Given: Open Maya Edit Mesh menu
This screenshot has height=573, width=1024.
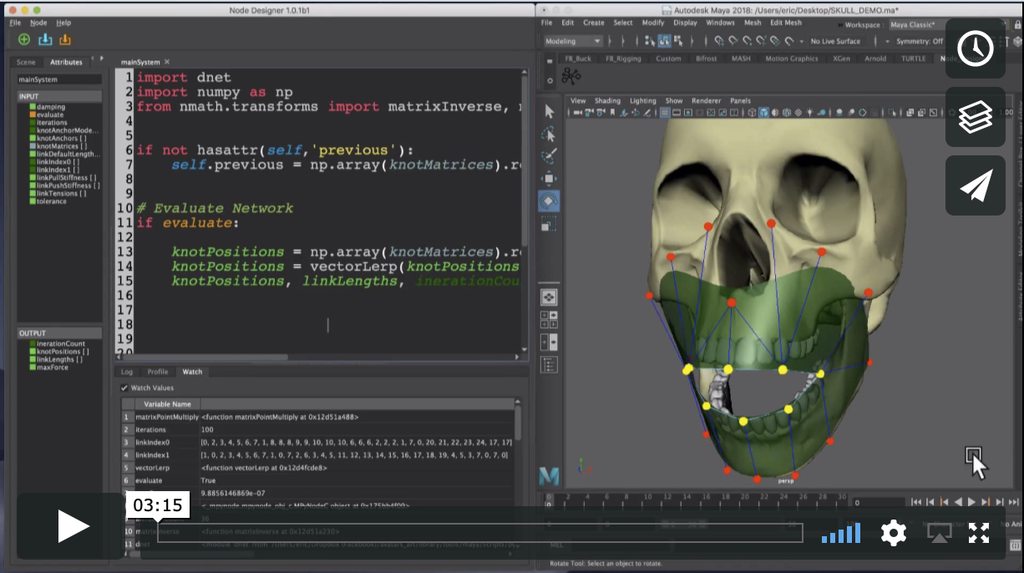Looking at the screenshot, I should (786, 23).
